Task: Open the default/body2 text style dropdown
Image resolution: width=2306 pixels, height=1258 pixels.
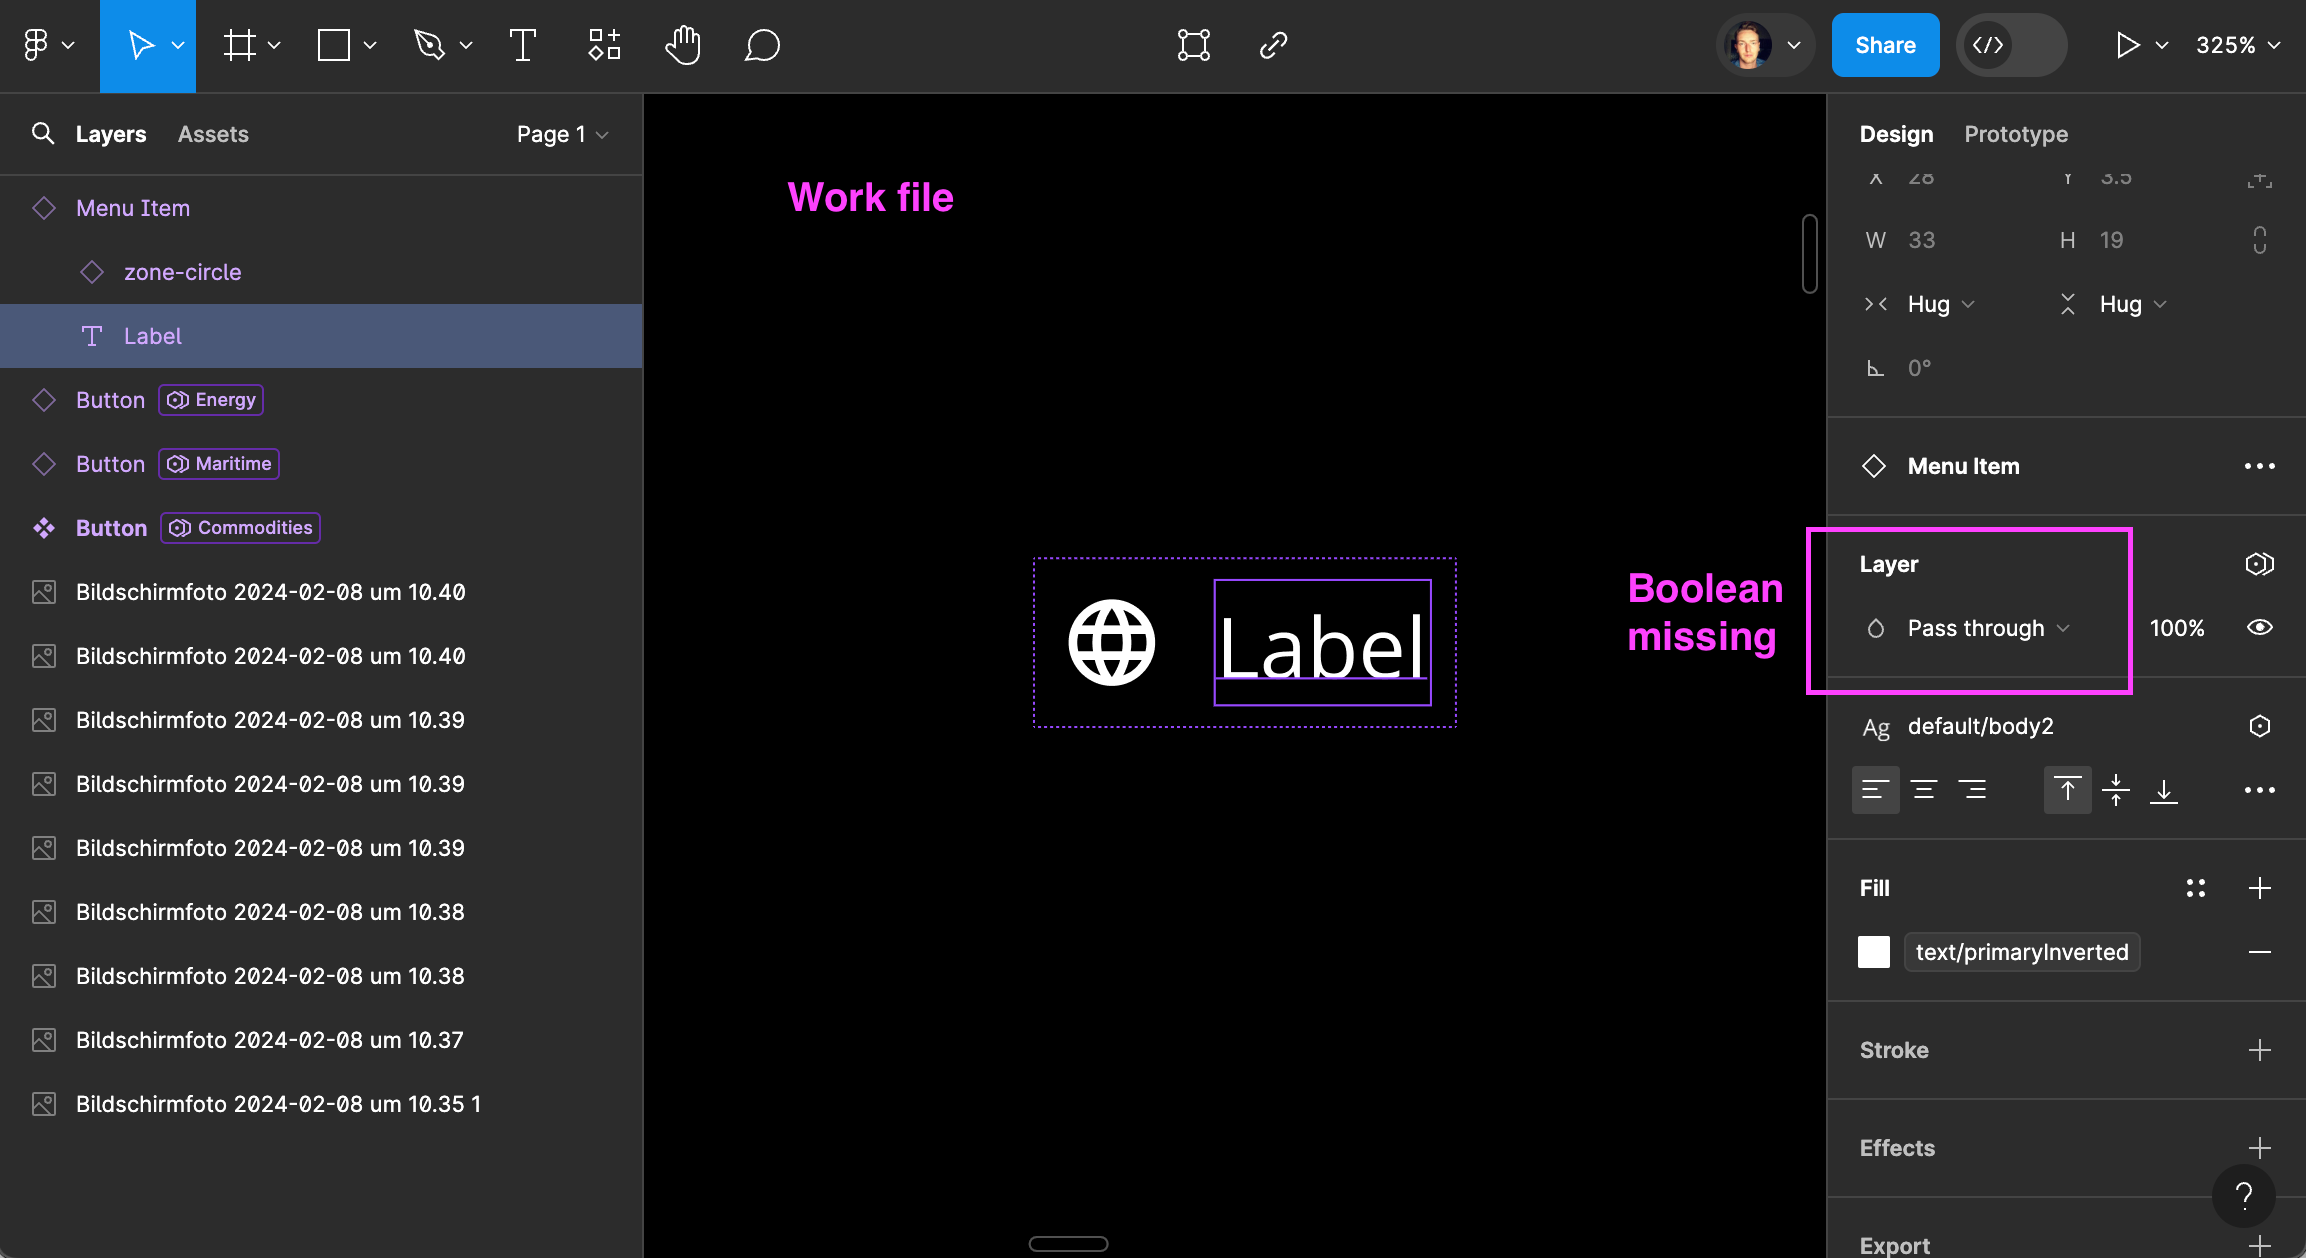Action: pyautogui.click(x=1984, y=725)
